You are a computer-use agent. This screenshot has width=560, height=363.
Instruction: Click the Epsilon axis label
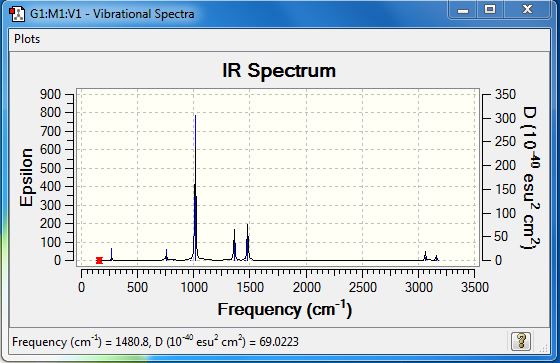click(26, 178)
